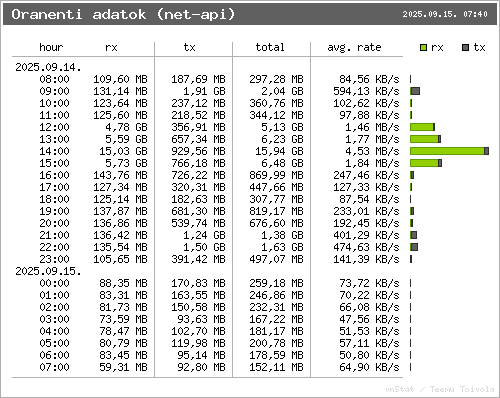
Task: Select the 2025.09.14. date label
Action: [48, 67]
